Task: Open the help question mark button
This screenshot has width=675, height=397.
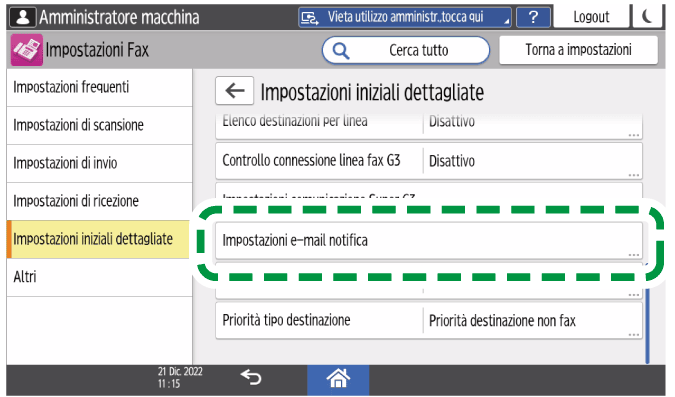Action: click(x=533, y=17)
